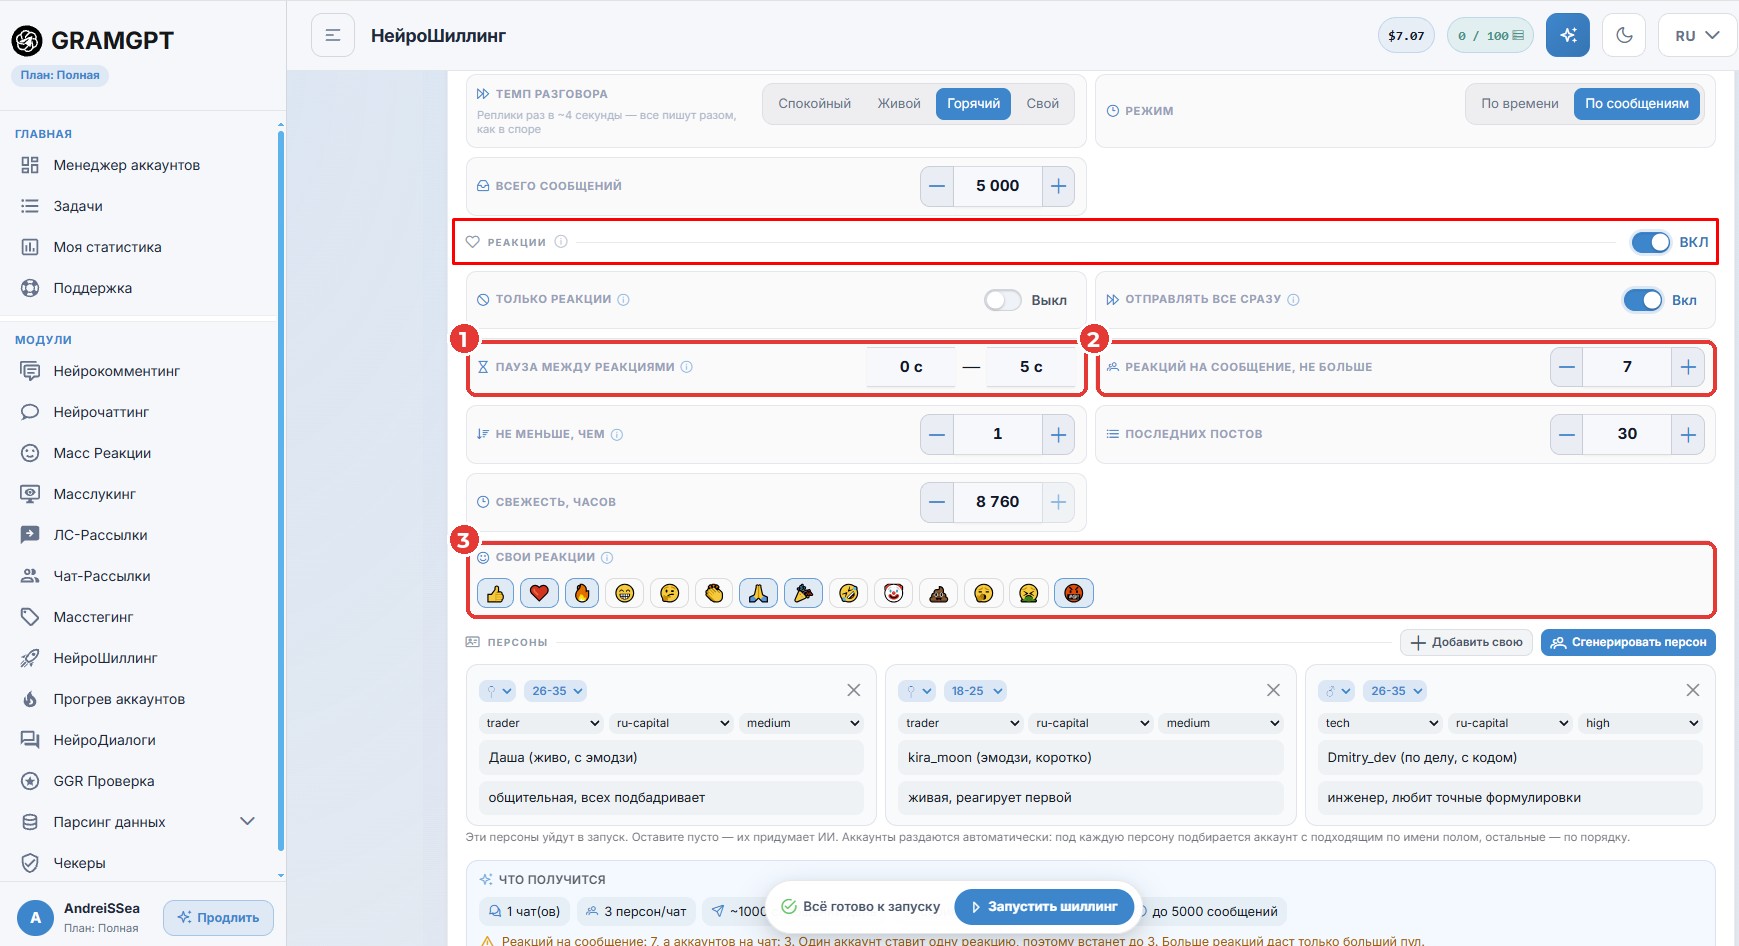
Task: Select the fire reaction emoji
Action: [582, 593]
